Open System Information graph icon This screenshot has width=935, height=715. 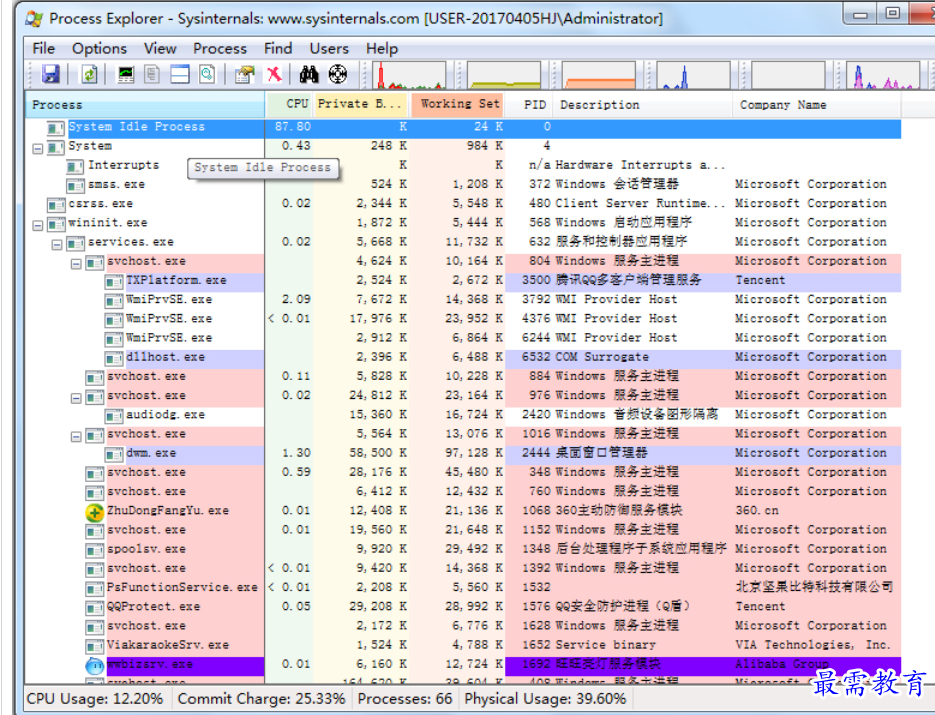point(126,75)
